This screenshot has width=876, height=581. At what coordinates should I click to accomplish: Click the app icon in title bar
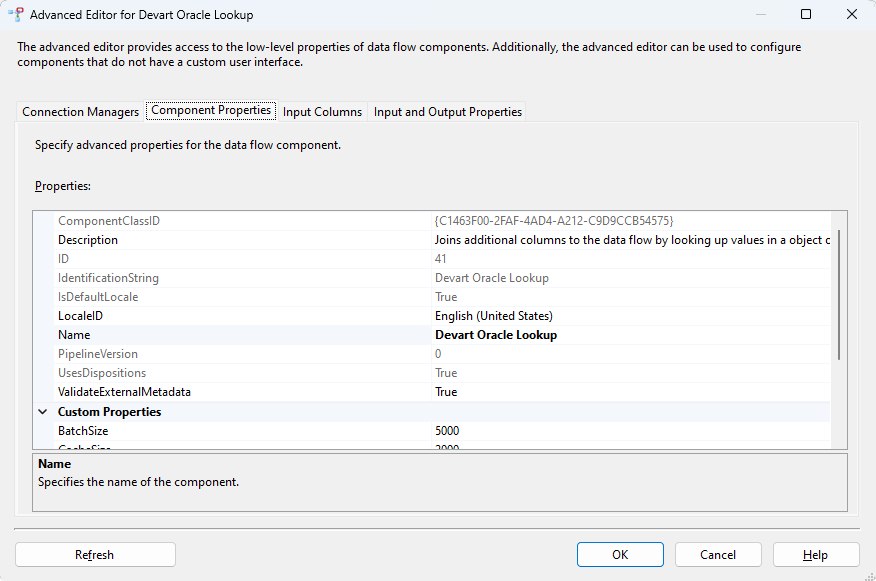click(16, 15)
